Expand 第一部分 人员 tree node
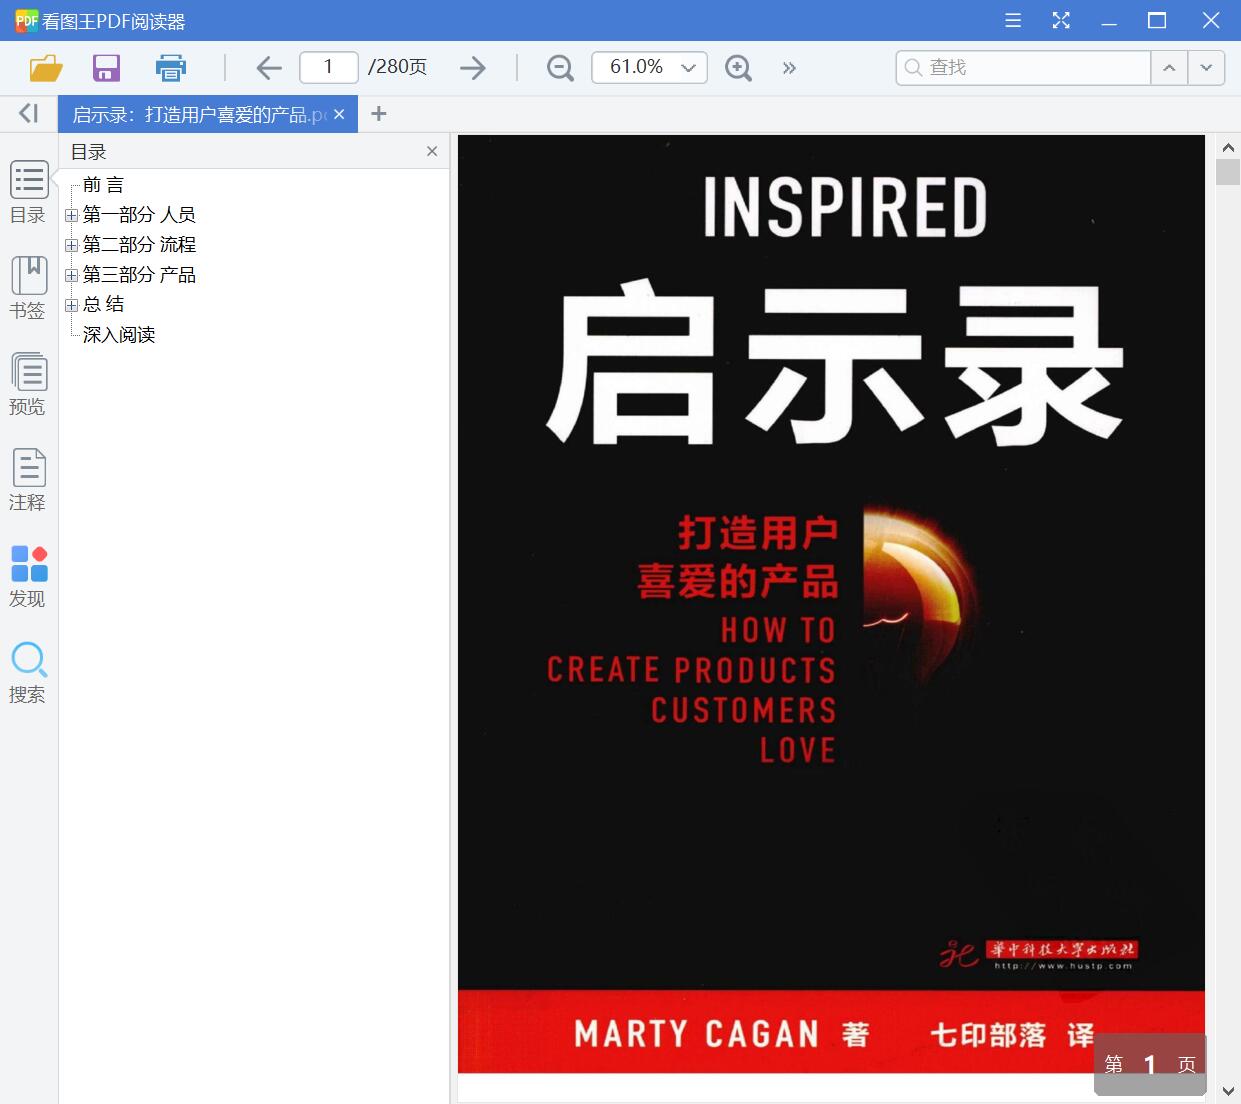The height and width of the screenshot is (1104, 1241). 71,215
